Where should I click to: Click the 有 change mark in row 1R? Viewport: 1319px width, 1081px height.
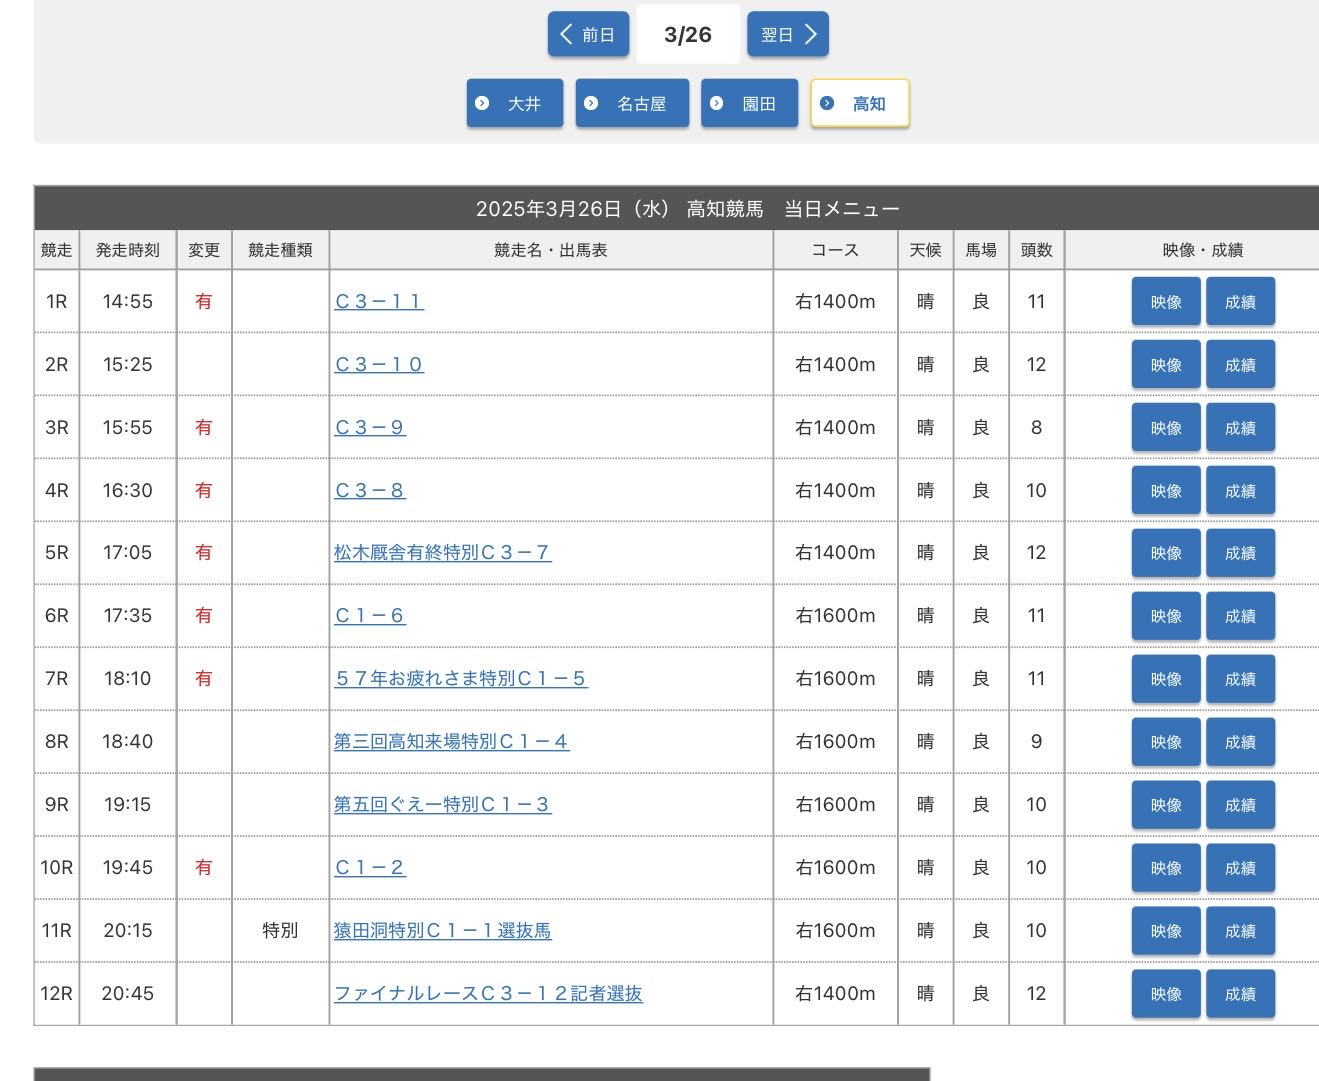pyautogui.click(x=204, y=301)
